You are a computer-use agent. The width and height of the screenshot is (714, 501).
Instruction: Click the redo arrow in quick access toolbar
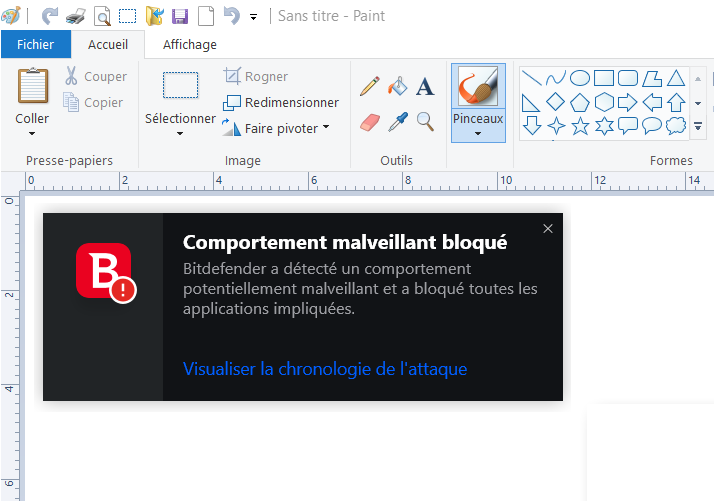click(50, 16)
